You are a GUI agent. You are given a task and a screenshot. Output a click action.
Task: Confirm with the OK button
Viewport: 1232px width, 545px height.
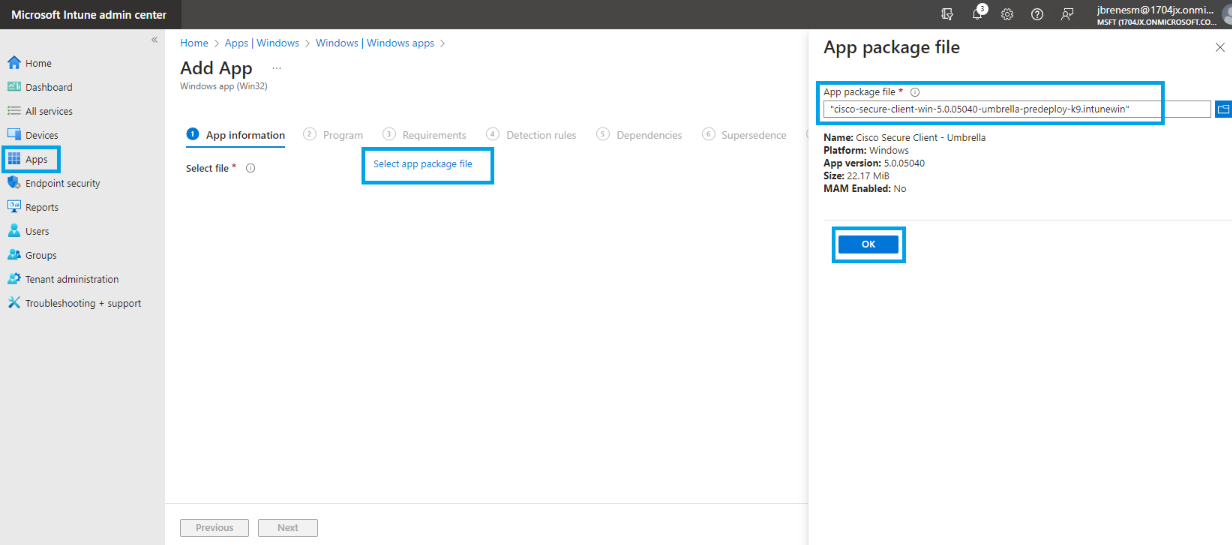click(x=868, y=244)
